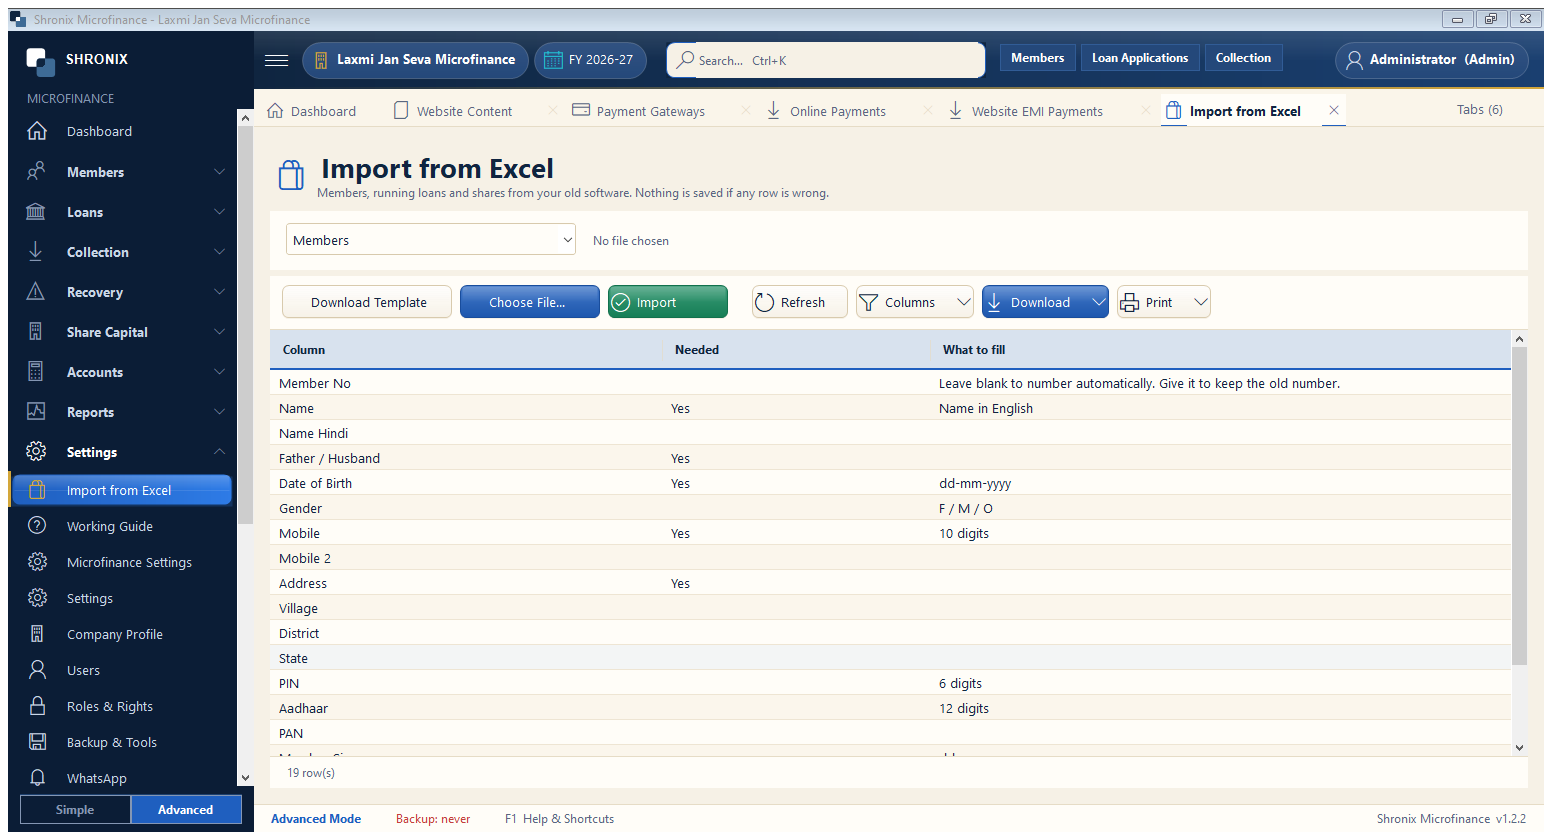
Task: Click the Share Capital building icon
Action: click(x=36, y=332)
